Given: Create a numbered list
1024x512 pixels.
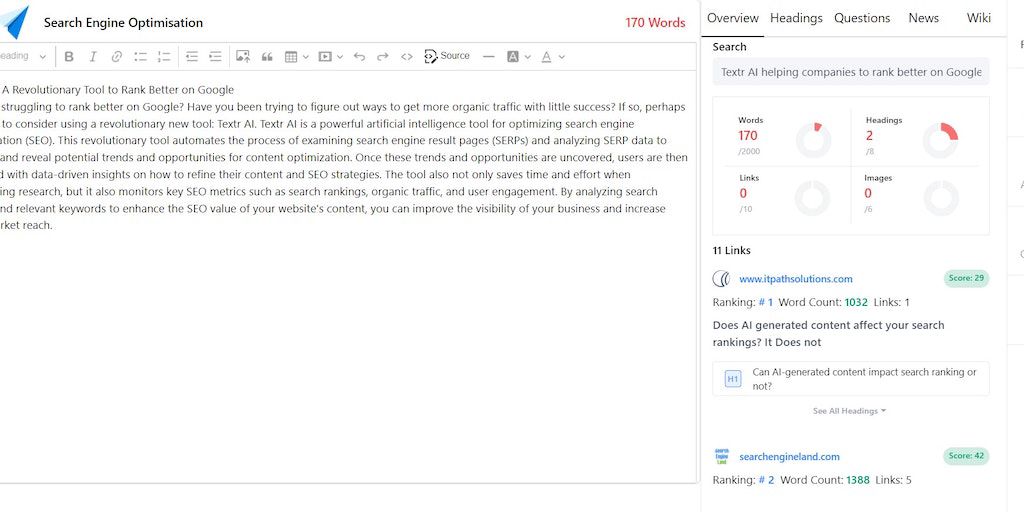Looking at the screenshot, I should (164, 57).
